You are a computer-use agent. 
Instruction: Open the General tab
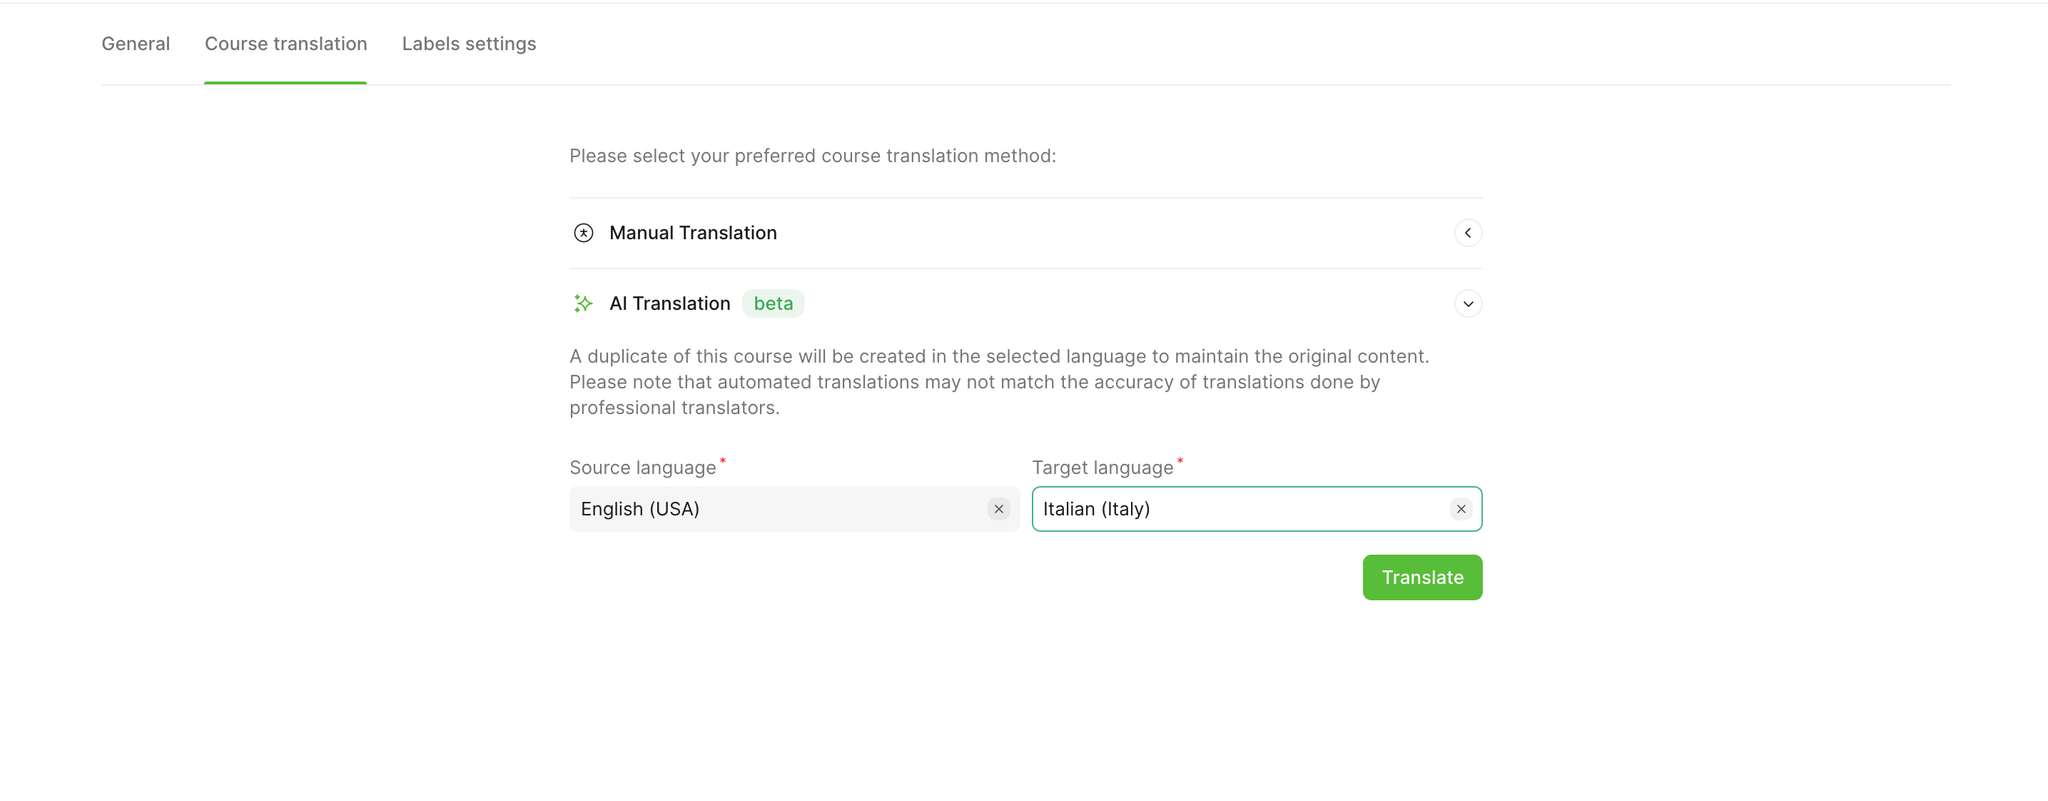click(135, 44)
